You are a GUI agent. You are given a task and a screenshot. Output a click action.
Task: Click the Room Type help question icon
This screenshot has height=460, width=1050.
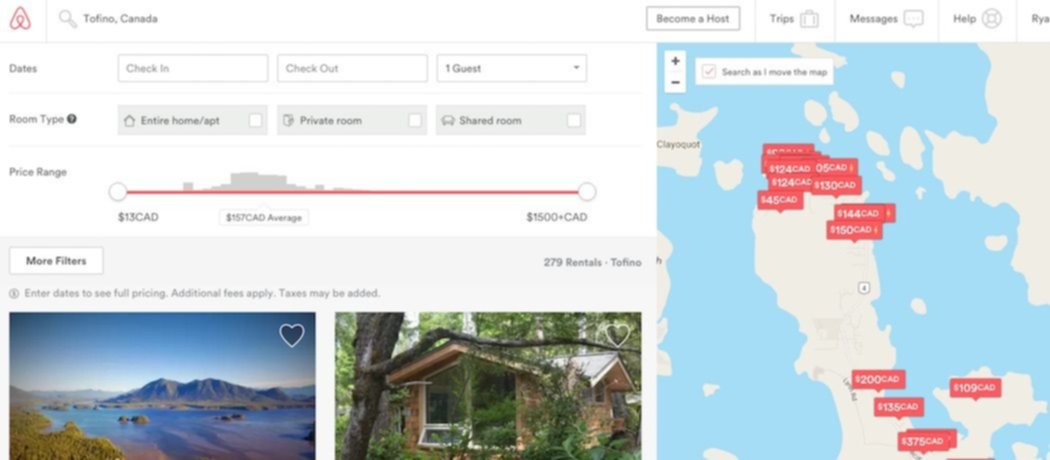[72, 119]
